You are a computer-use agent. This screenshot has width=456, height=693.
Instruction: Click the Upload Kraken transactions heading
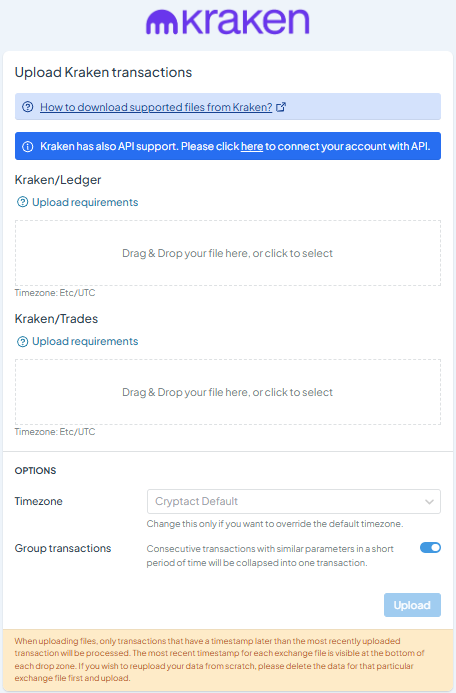(103, 72)
